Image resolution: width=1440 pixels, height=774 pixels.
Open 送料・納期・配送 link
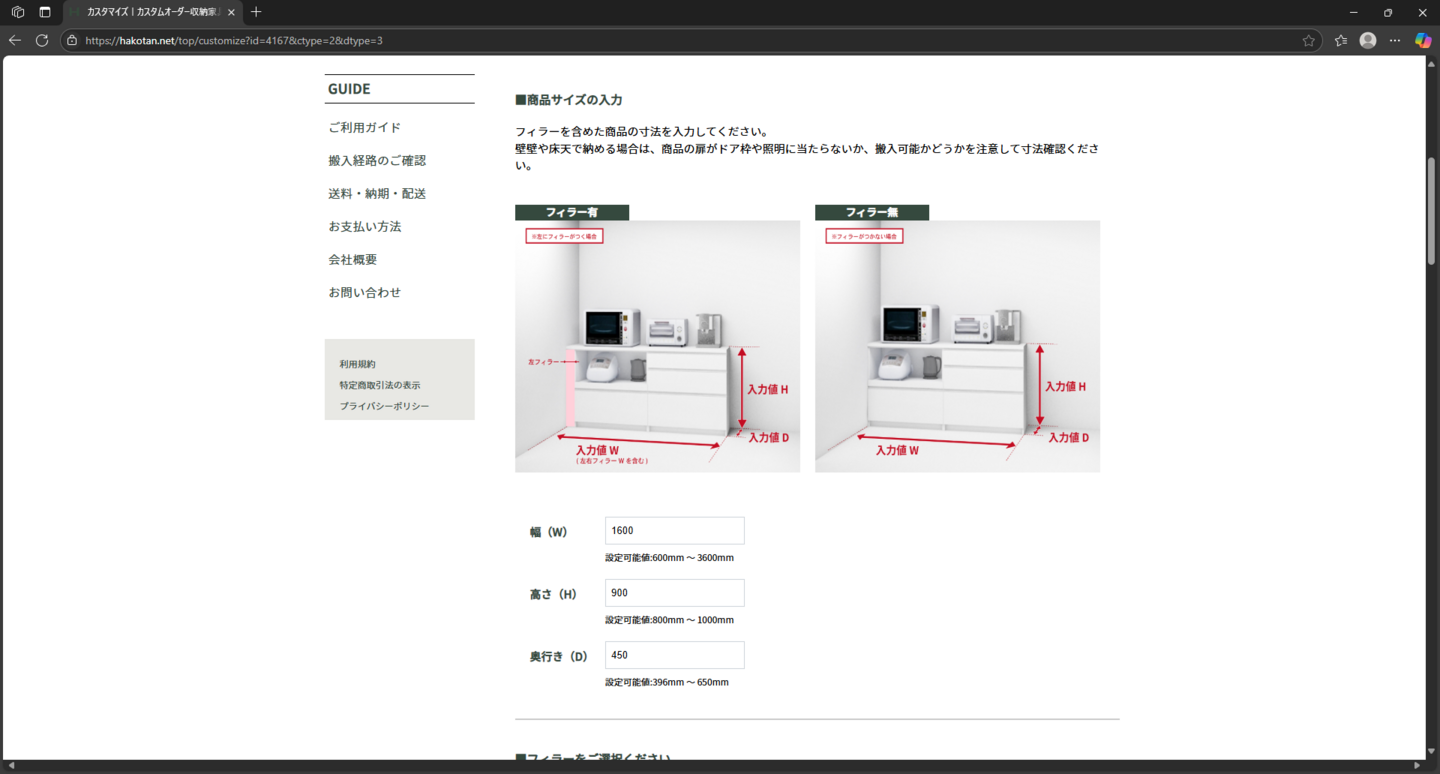pos(377,193)
